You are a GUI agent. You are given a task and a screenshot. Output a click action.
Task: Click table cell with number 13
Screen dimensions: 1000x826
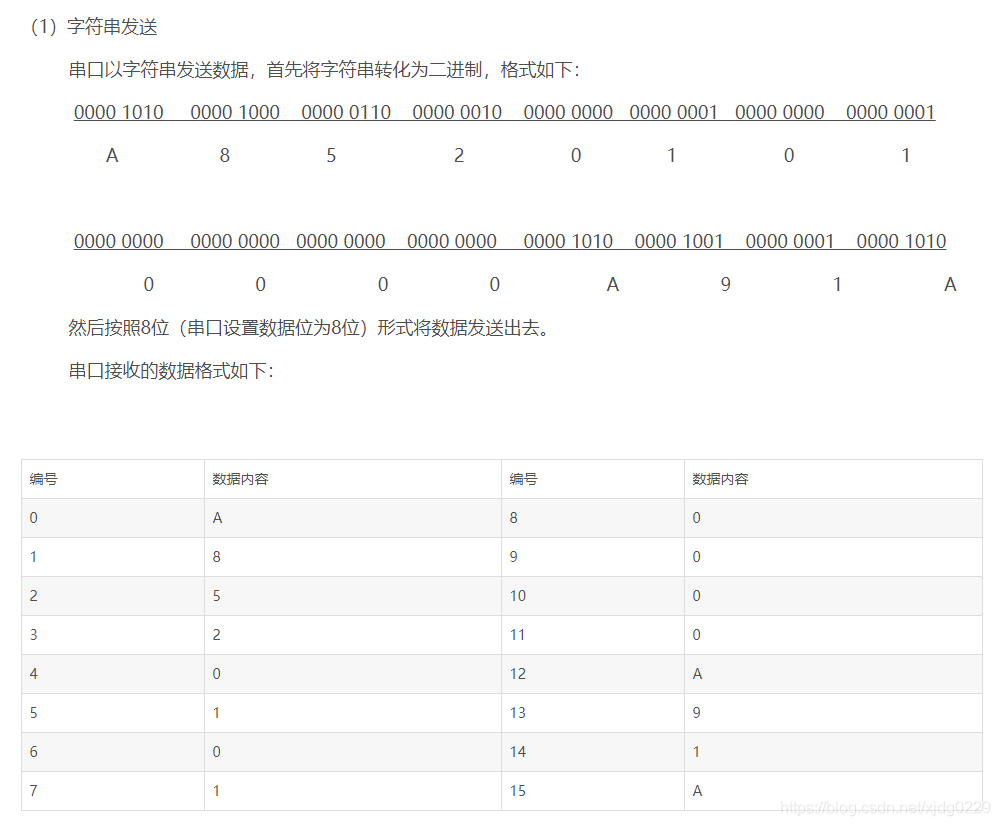pos(592,712)
